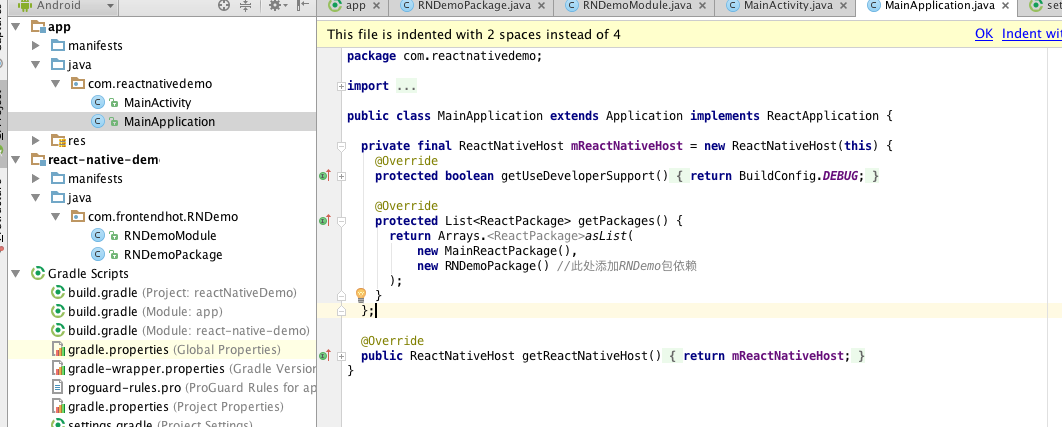1062x427 pixels.
Task: Click override gutter marker beside getUseDeveloperSupport
Action: [324, 176]
